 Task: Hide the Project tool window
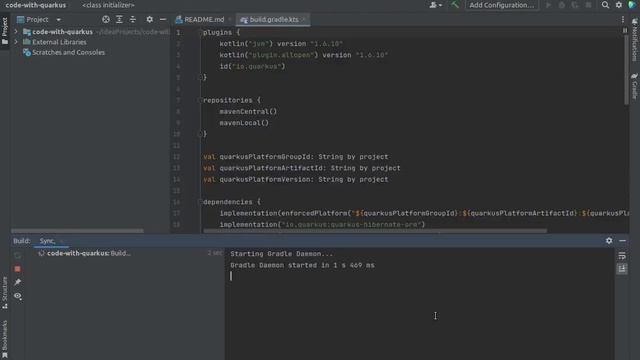(x=163, y=20)
